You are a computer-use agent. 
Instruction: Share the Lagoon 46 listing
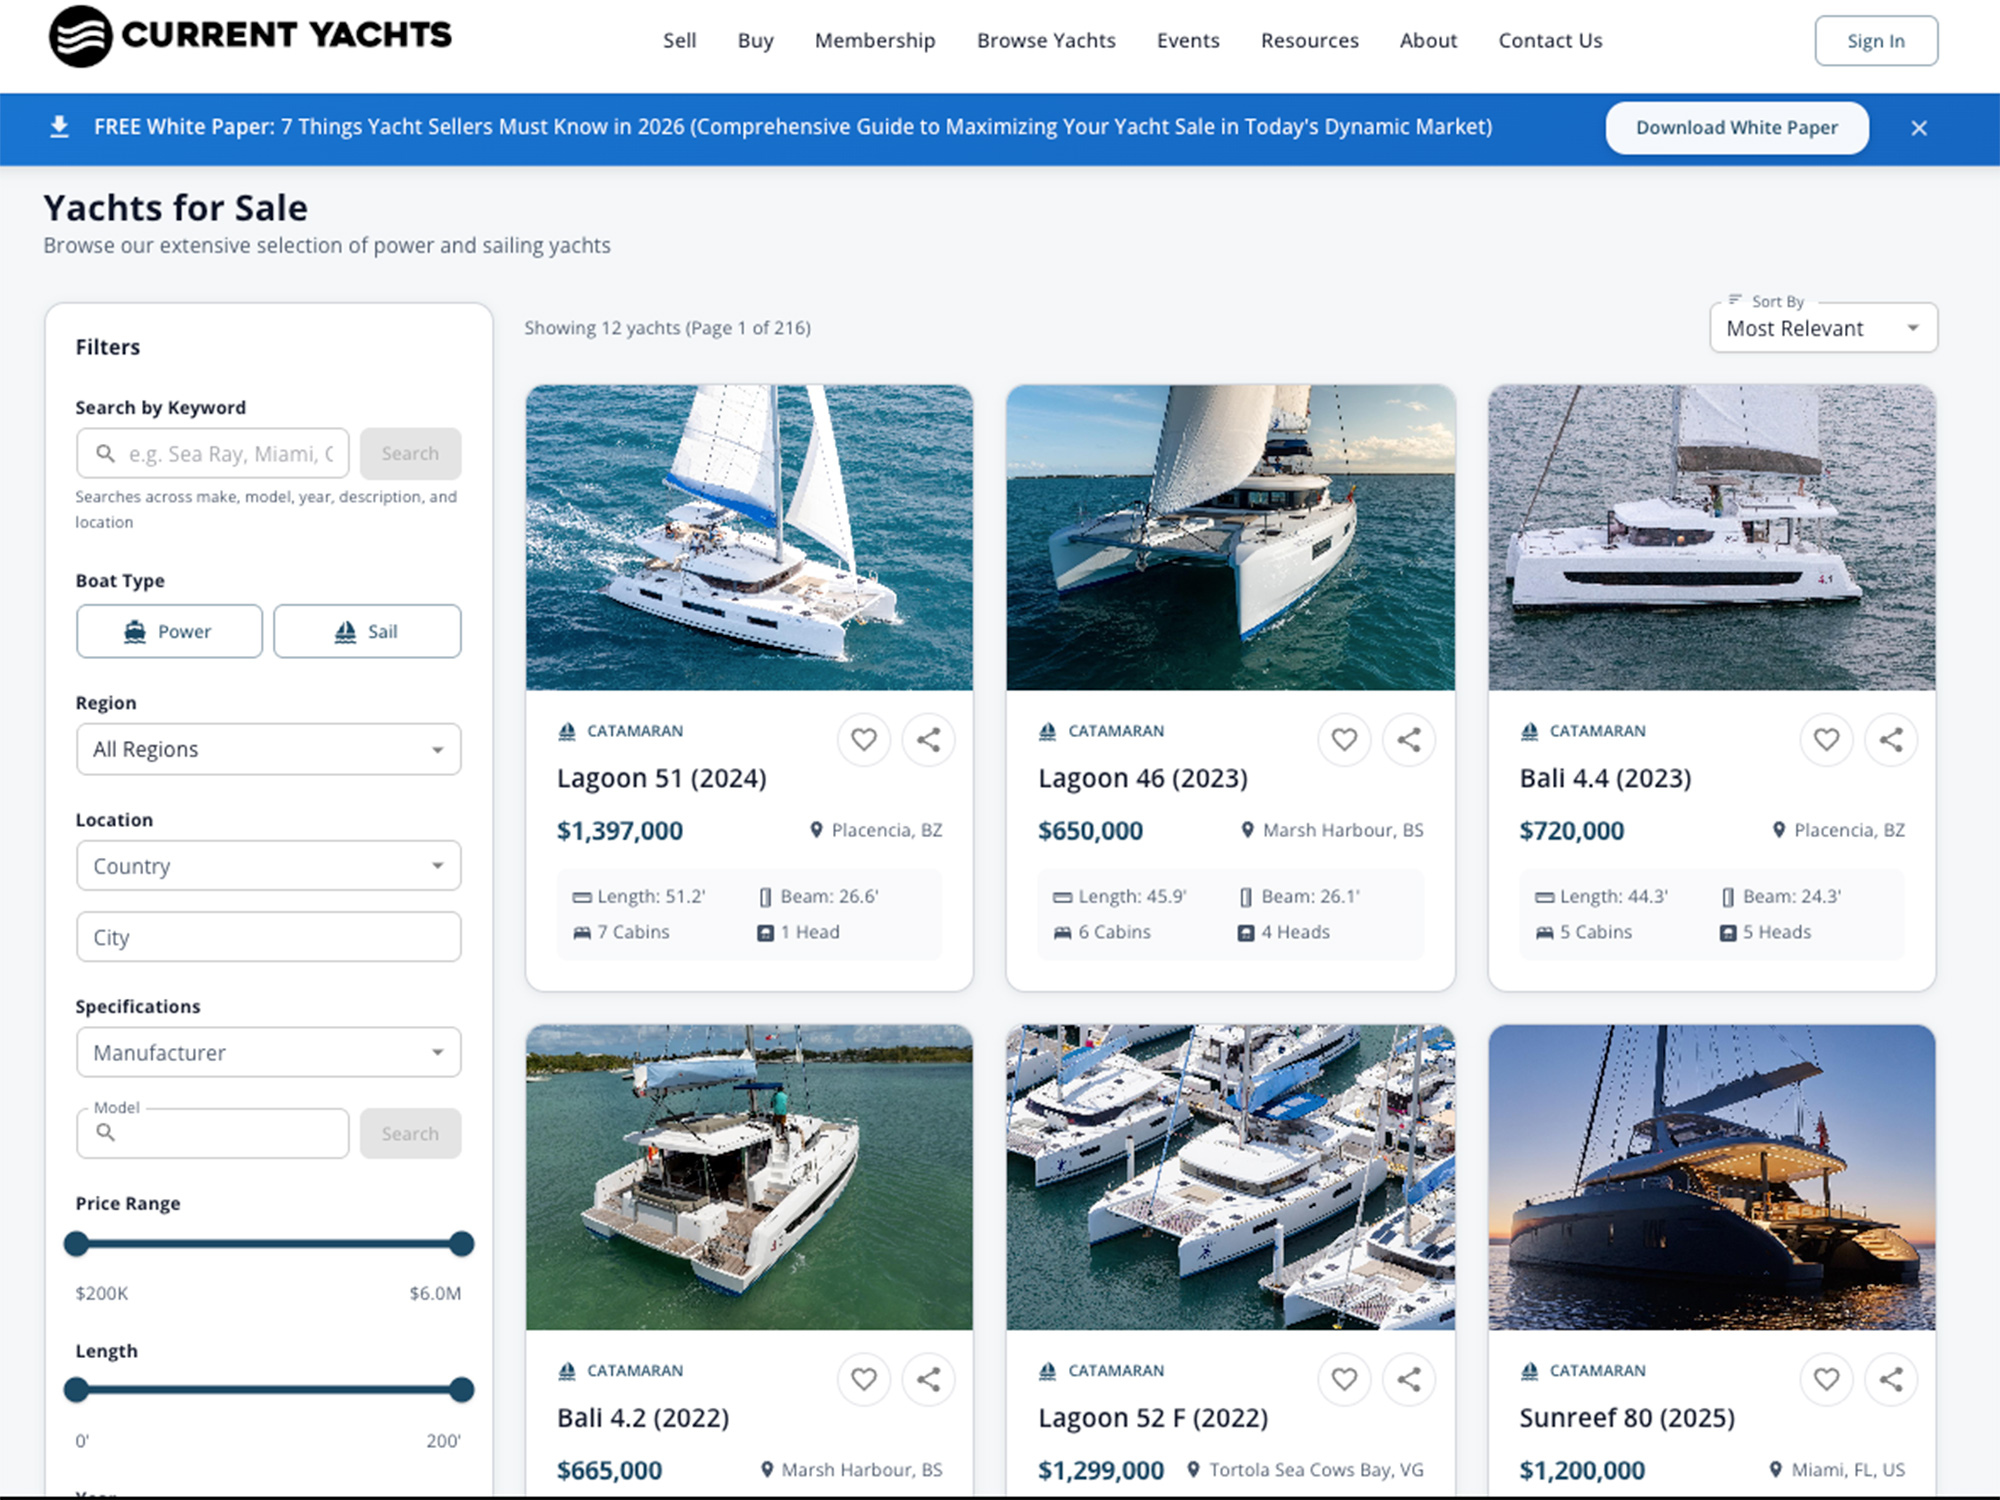1409,740
